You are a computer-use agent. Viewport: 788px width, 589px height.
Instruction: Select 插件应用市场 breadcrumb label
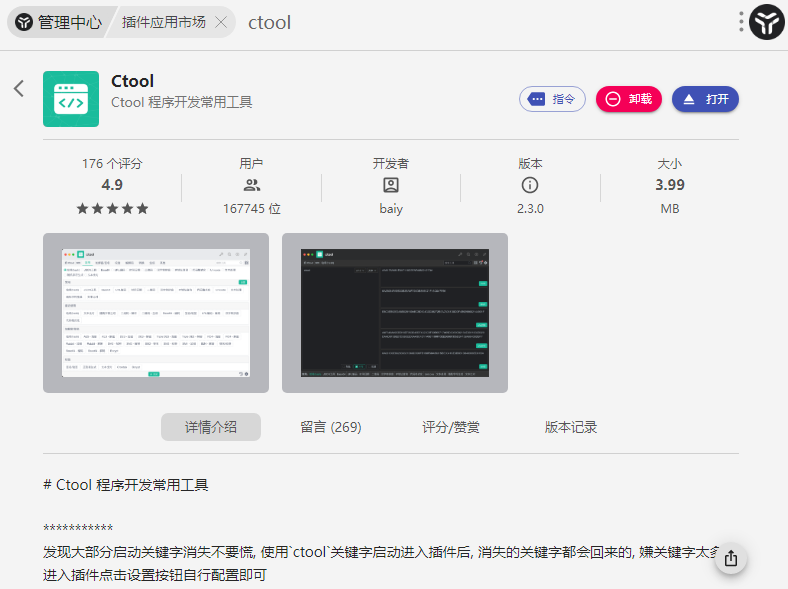click(x=163, y=22)
